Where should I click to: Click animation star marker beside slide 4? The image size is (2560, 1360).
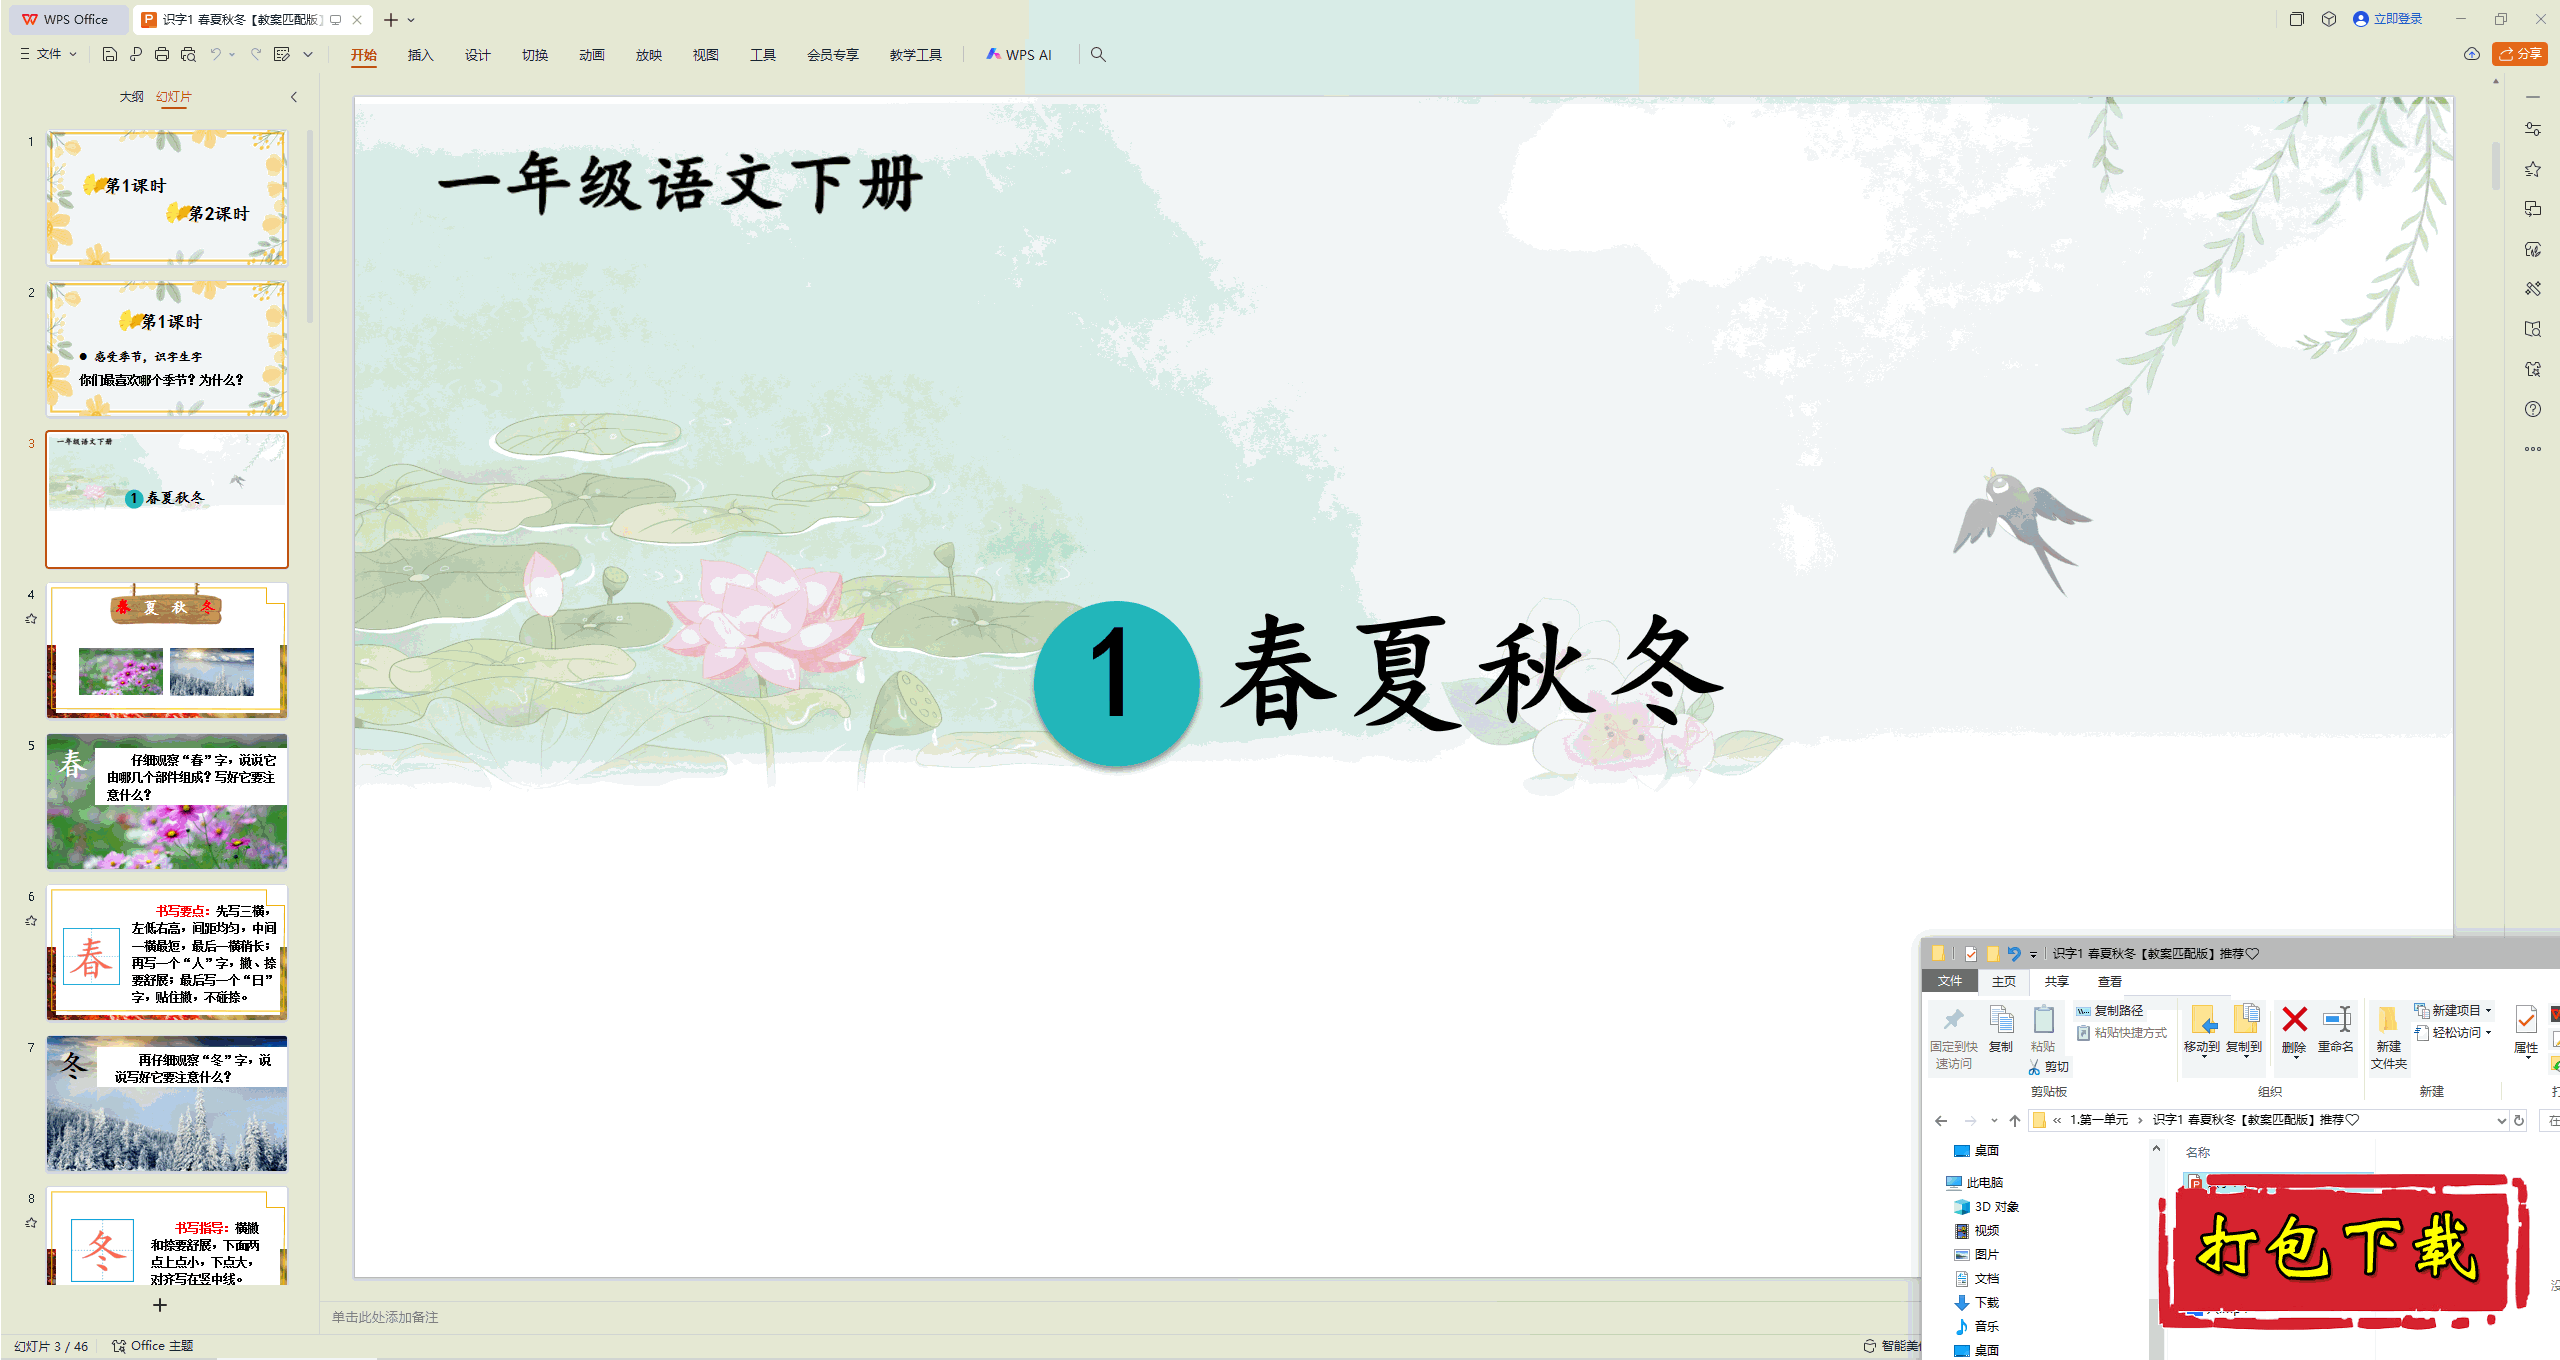(31, 619)
